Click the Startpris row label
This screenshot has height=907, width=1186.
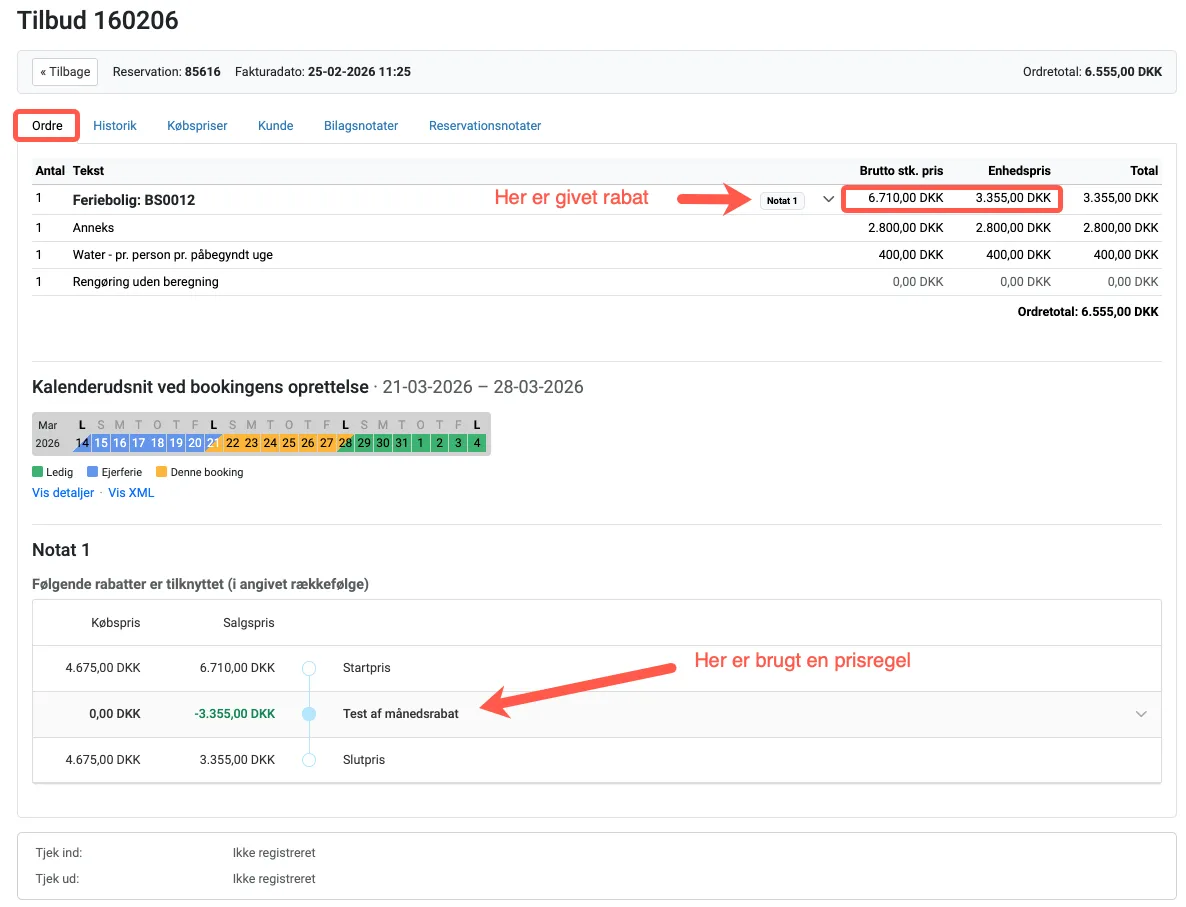(367, 668)
